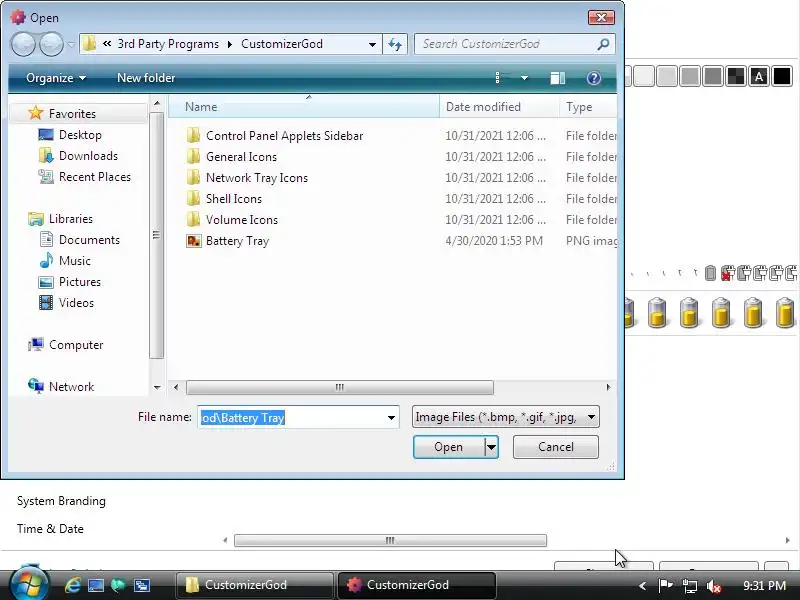Viewport: 800px width, 600px height.
Task: Select Libraries in the navigation pane
Action: 70,219
